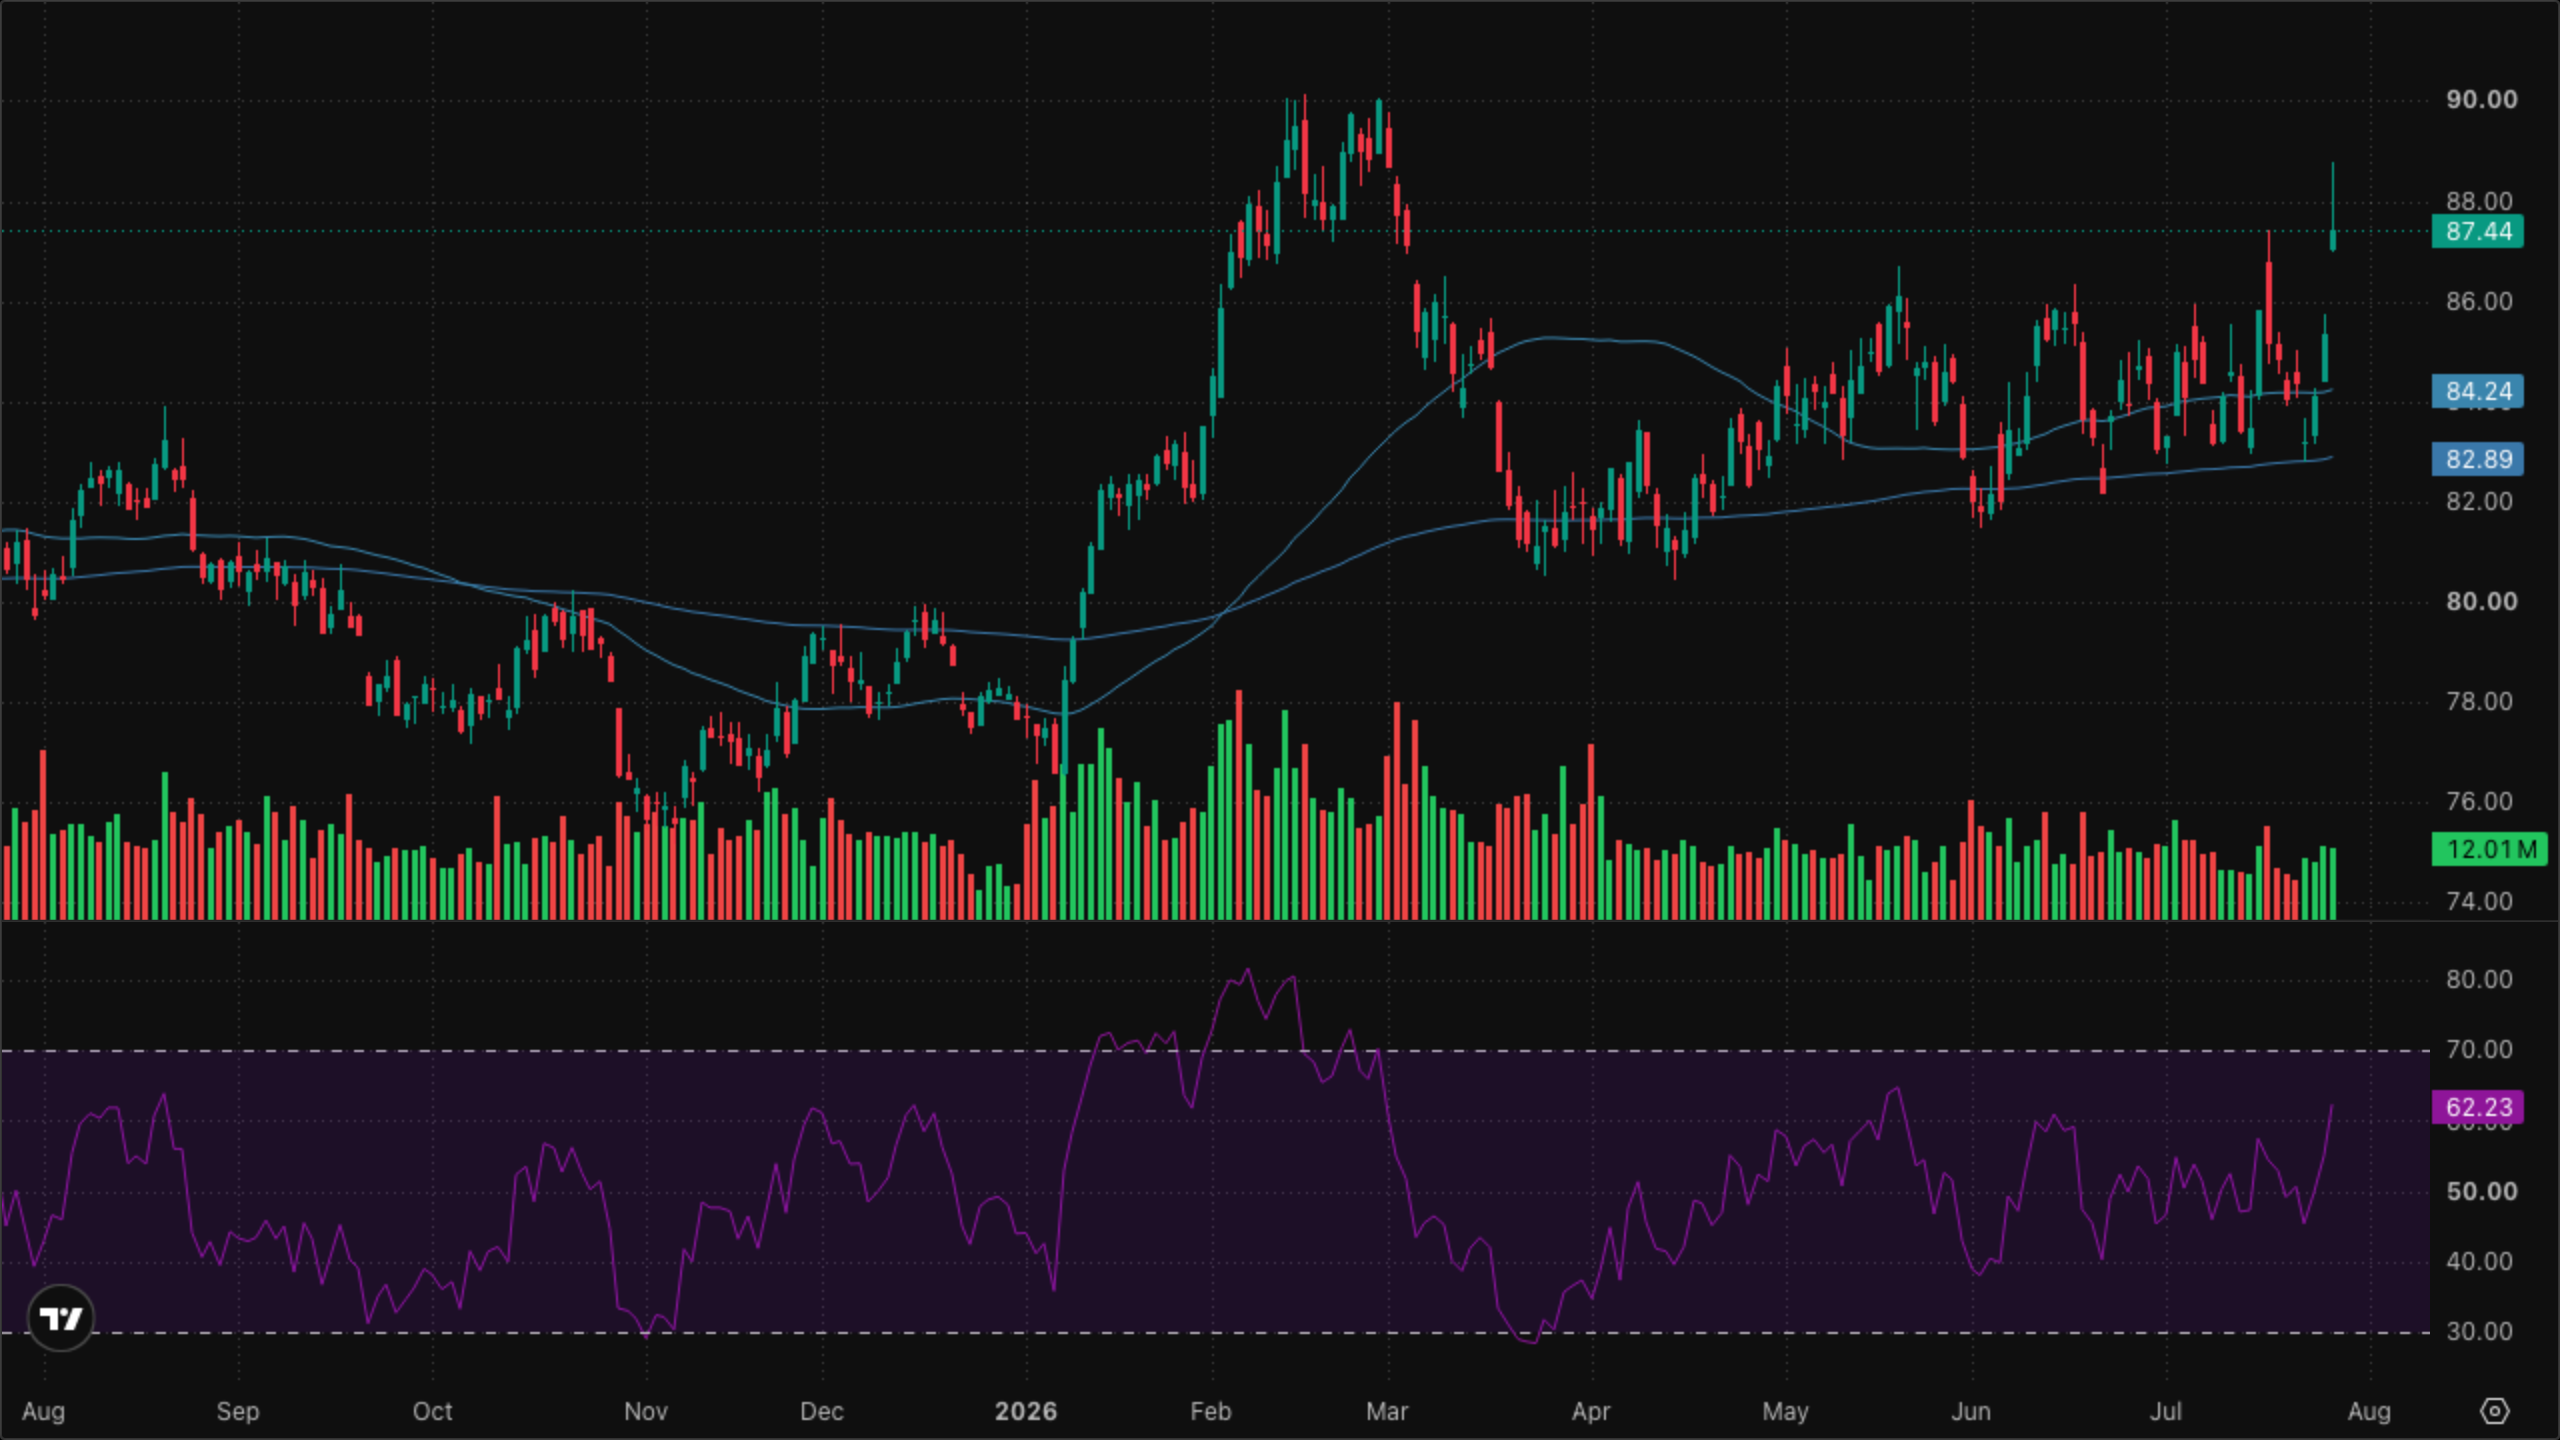Click the May time axis label
Screen dimensions: 2560x1440
click(x=1785, y=1411)
